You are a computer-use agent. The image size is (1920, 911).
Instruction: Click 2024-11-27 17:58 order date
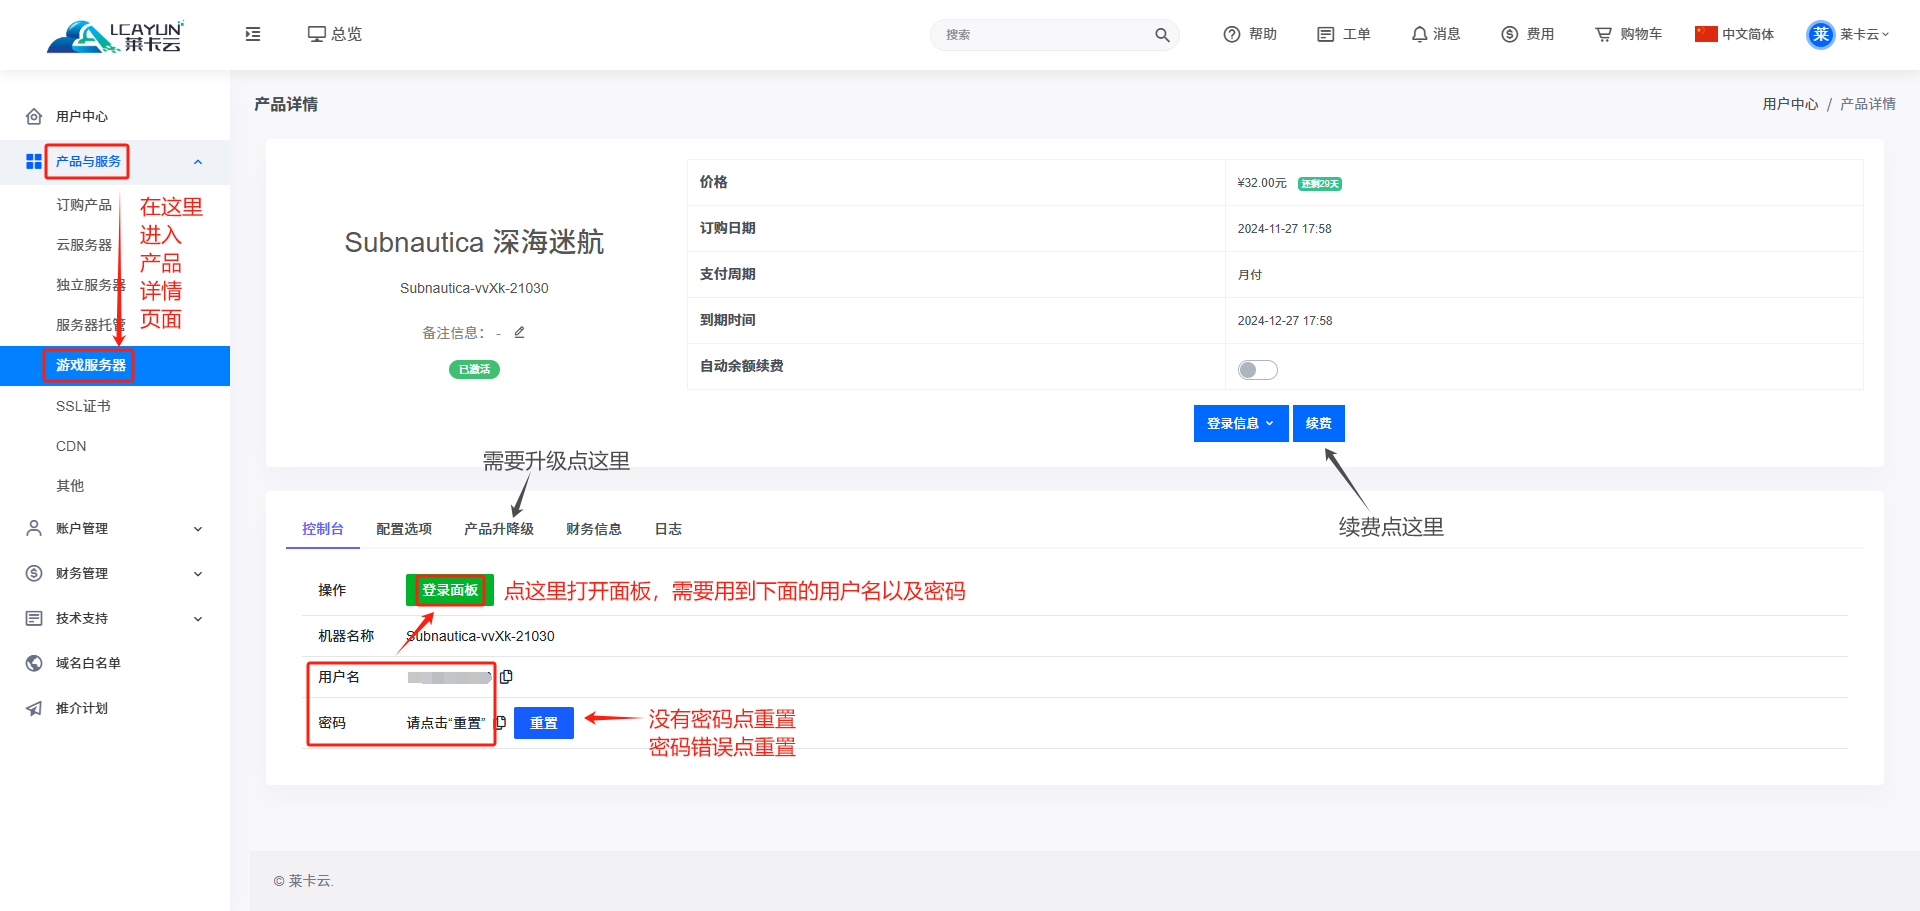[1285, 229]
